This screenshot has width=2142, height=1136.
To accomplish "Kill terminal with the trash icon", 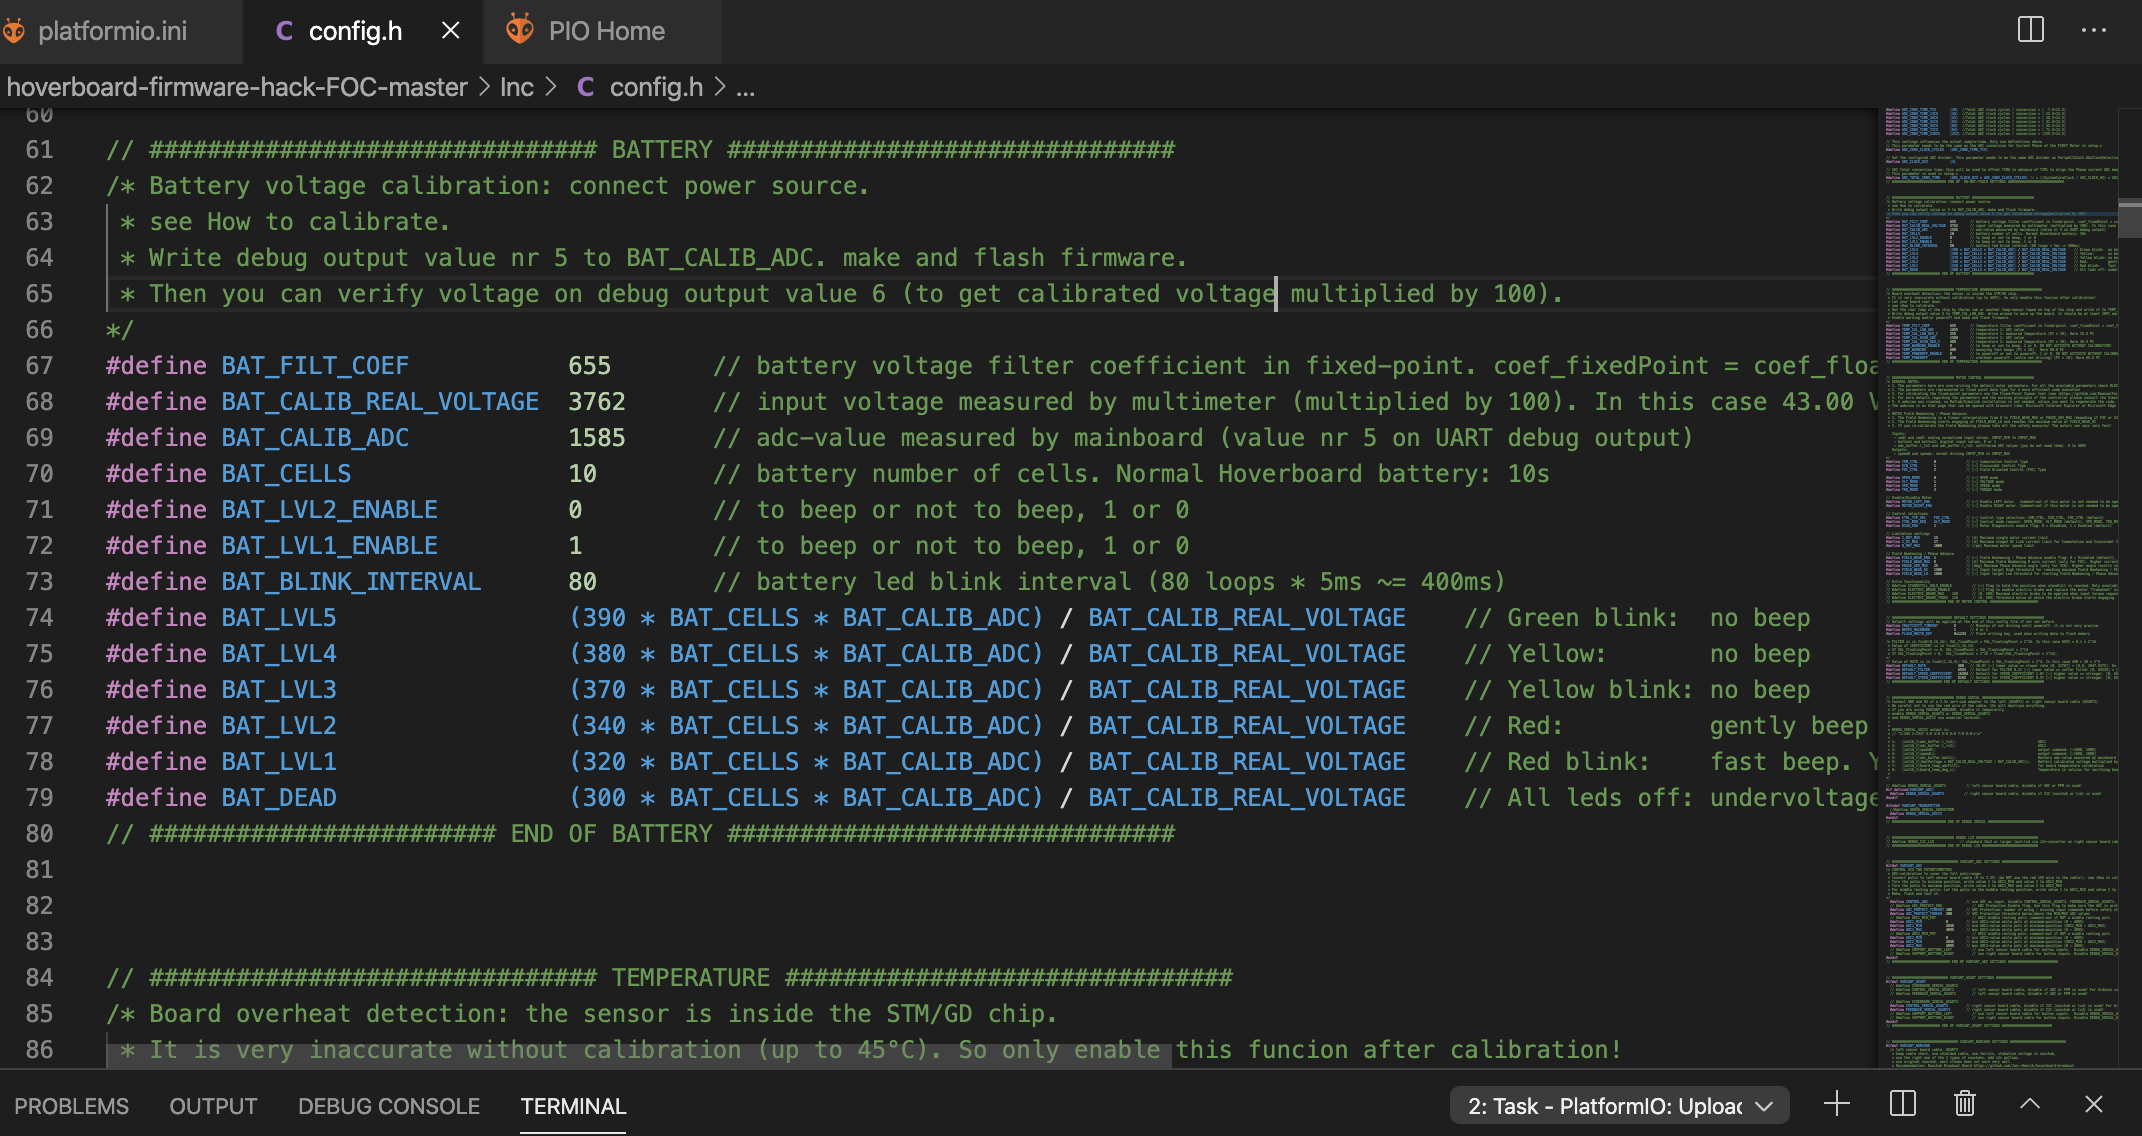I will (1965, 1104).
